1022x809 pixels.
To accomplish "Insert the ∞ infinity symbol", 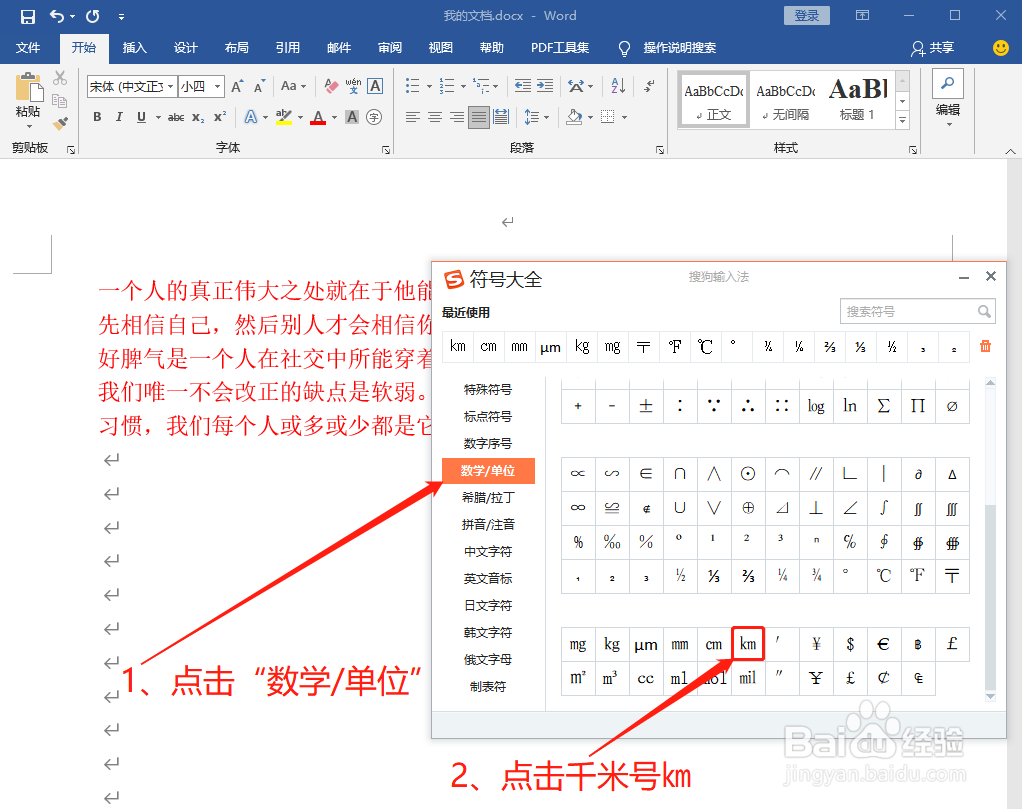I will [578, 508].
